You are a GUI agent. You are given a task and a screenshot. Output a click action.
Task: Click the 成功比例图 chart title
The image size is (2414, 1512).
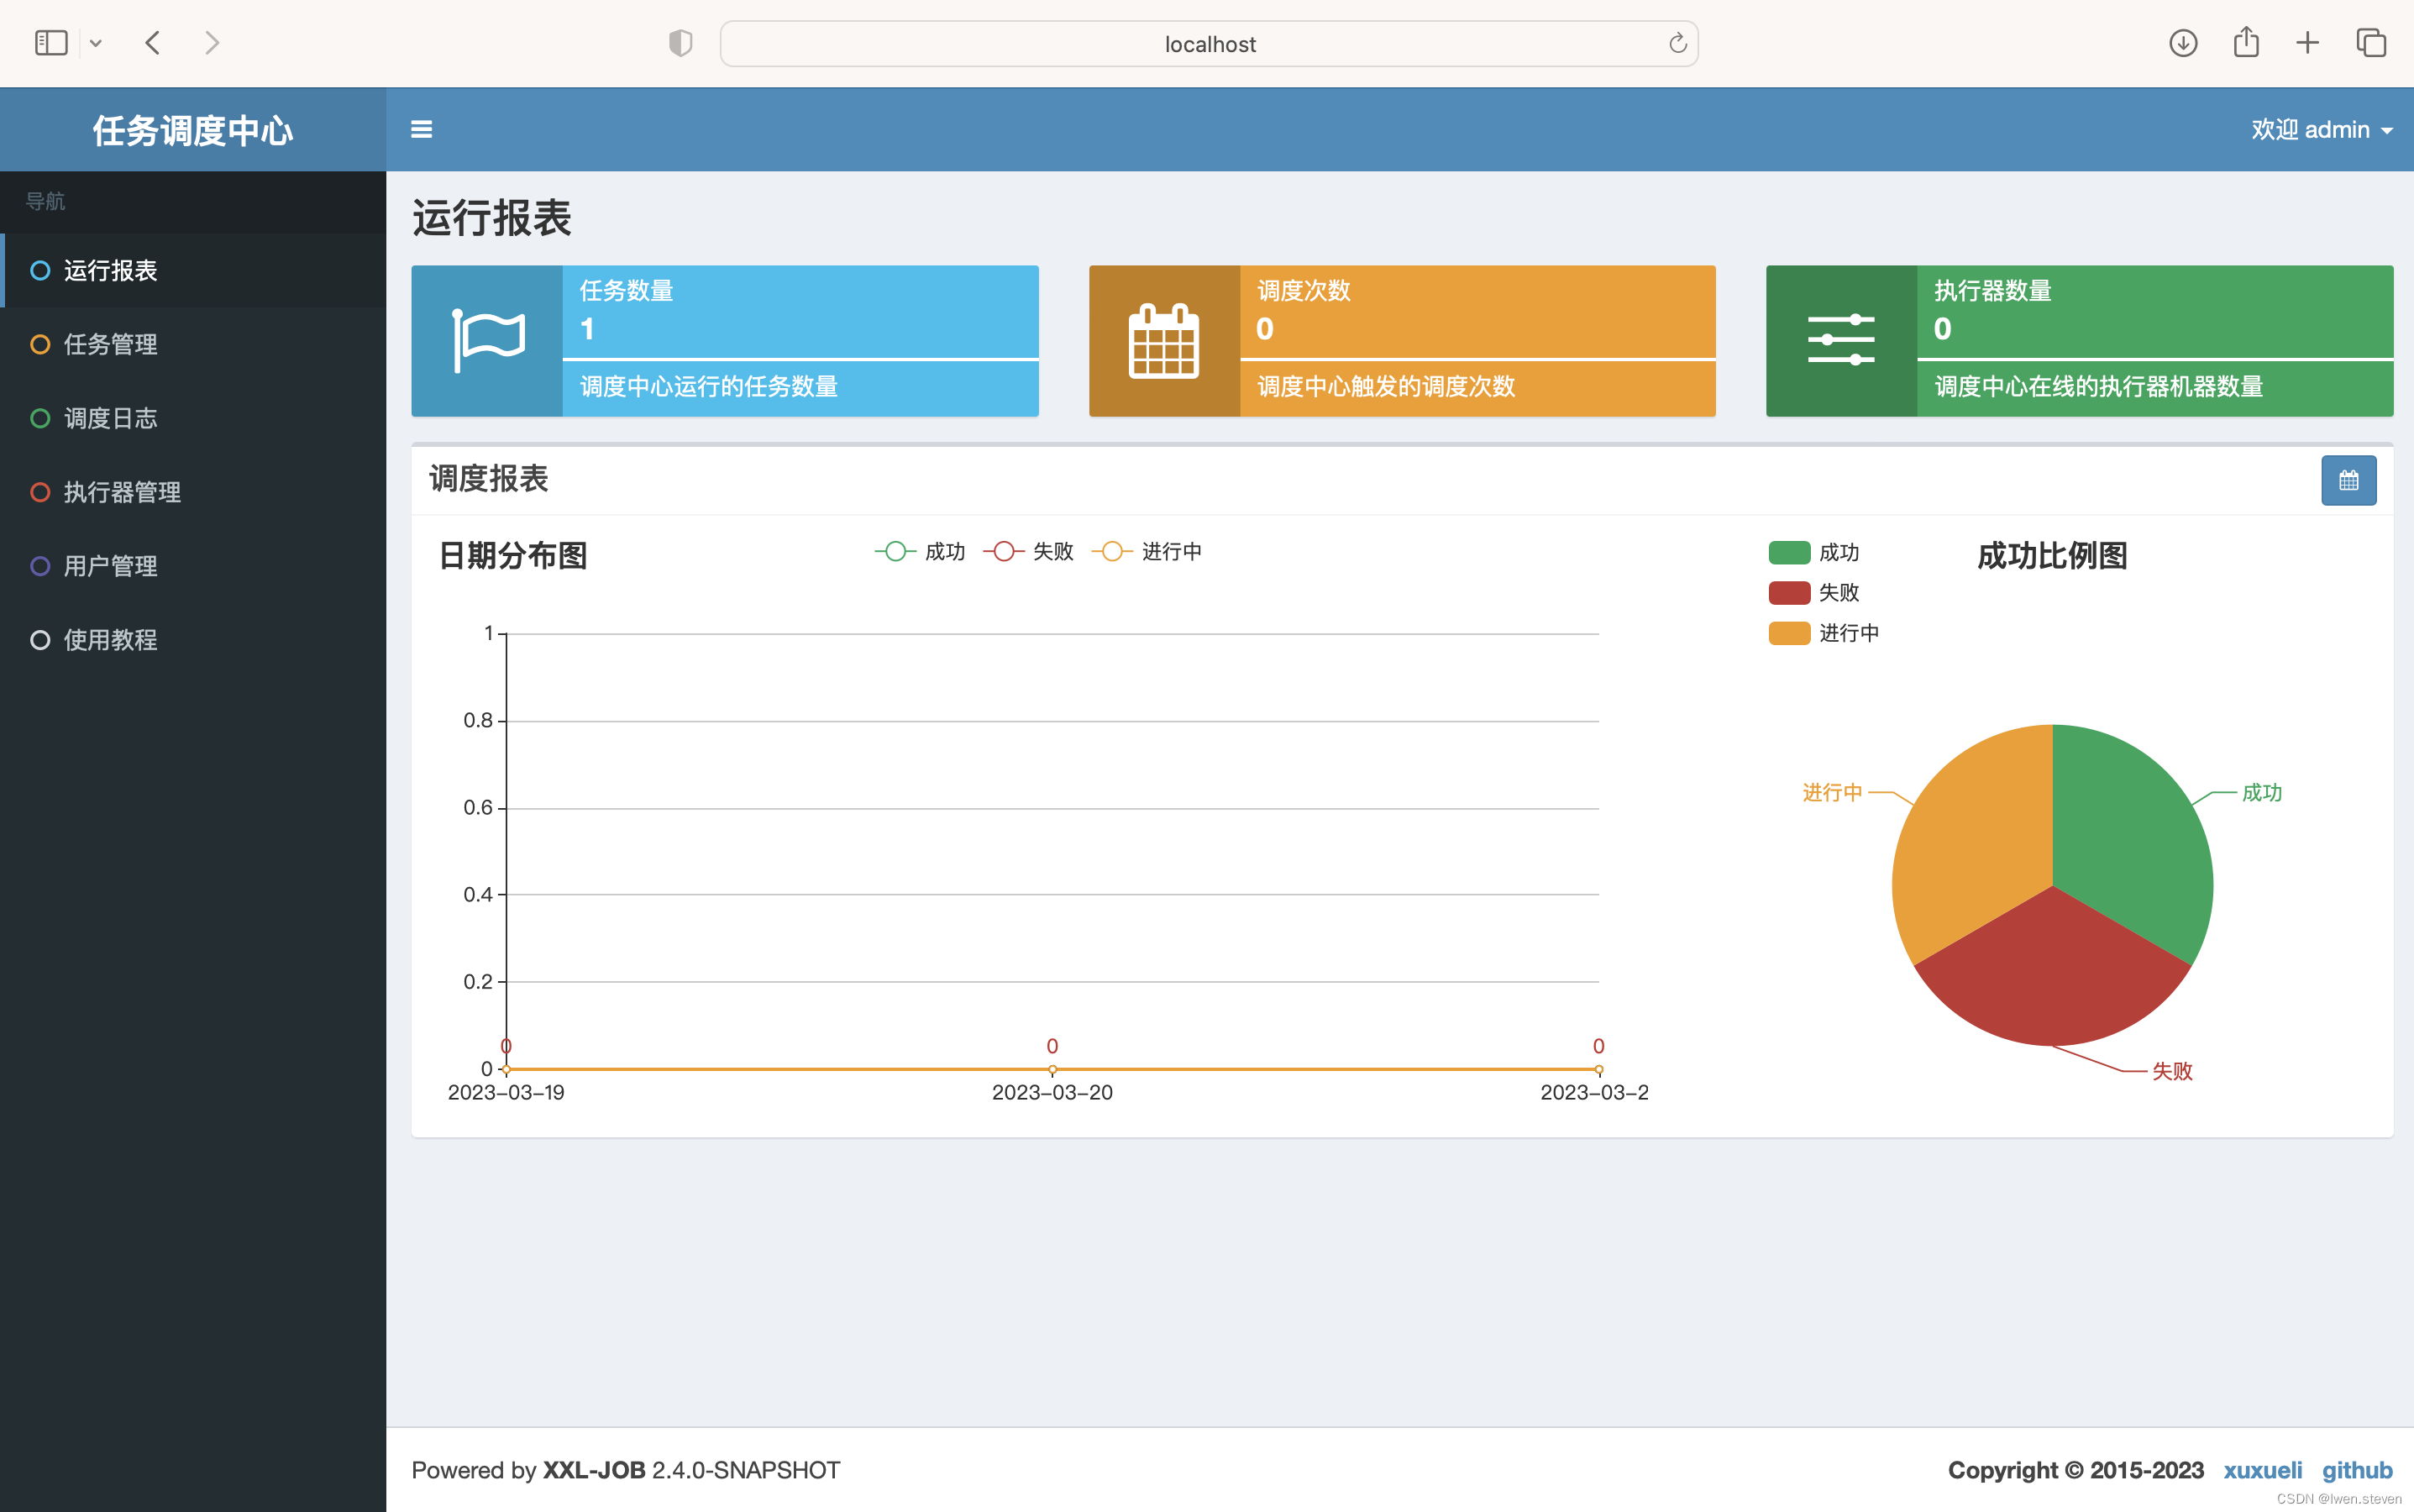pos(2052,555)
